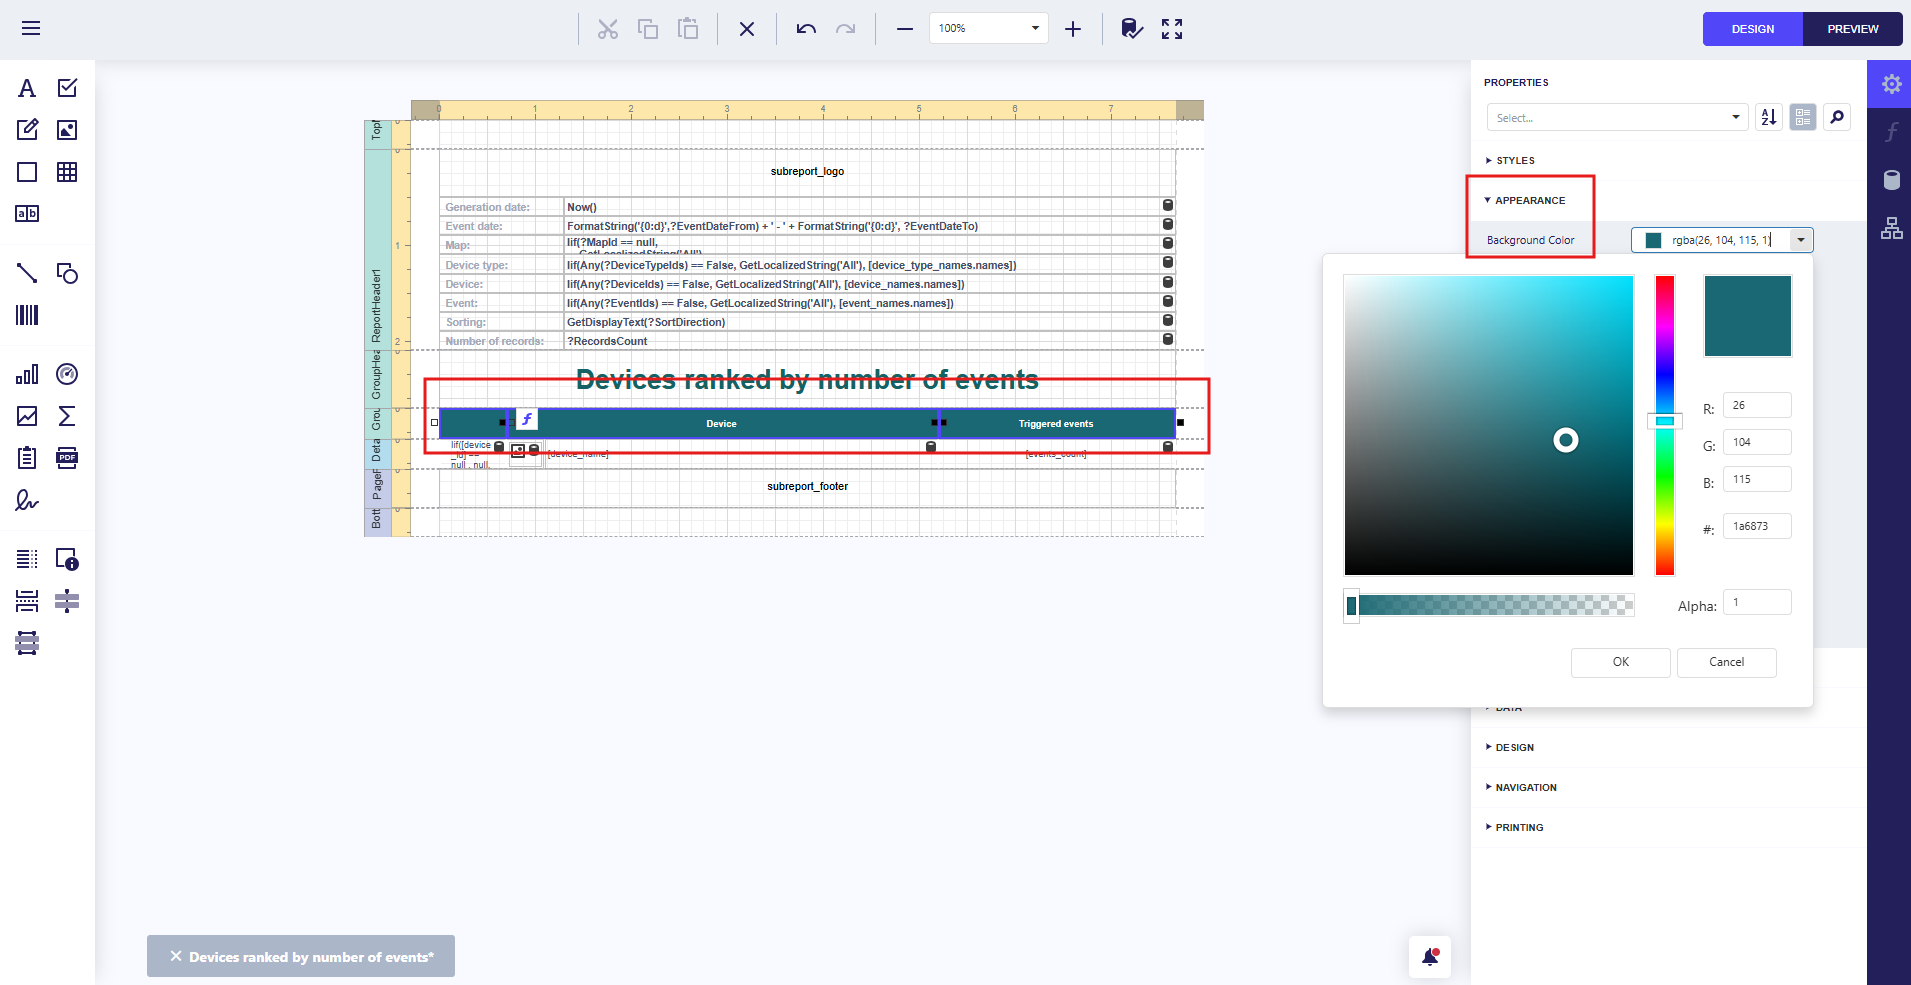Expand the NAVIGATION properties section

(1525, 787)
